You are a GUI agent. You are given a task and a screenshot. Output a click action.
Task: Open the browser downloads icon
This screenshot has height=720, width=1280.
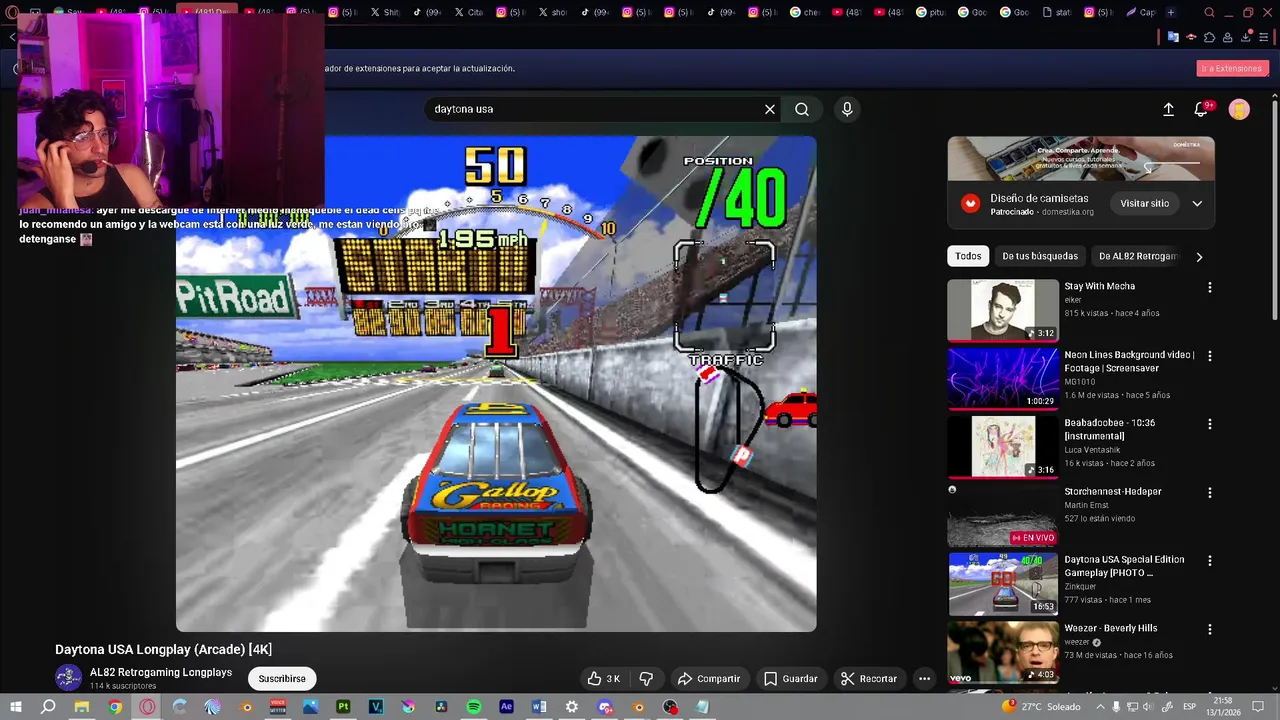tap(1246, 37)
